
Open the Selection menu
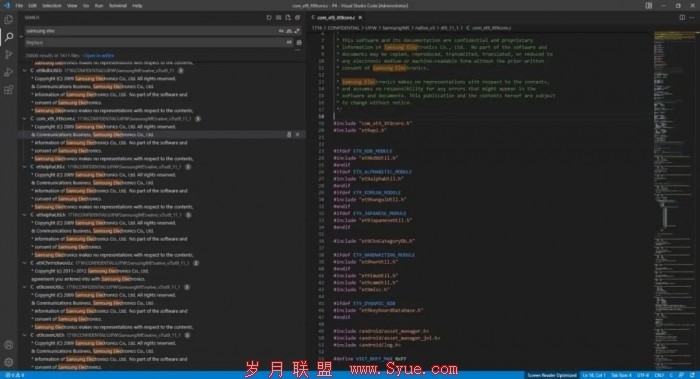click(52, 6)
